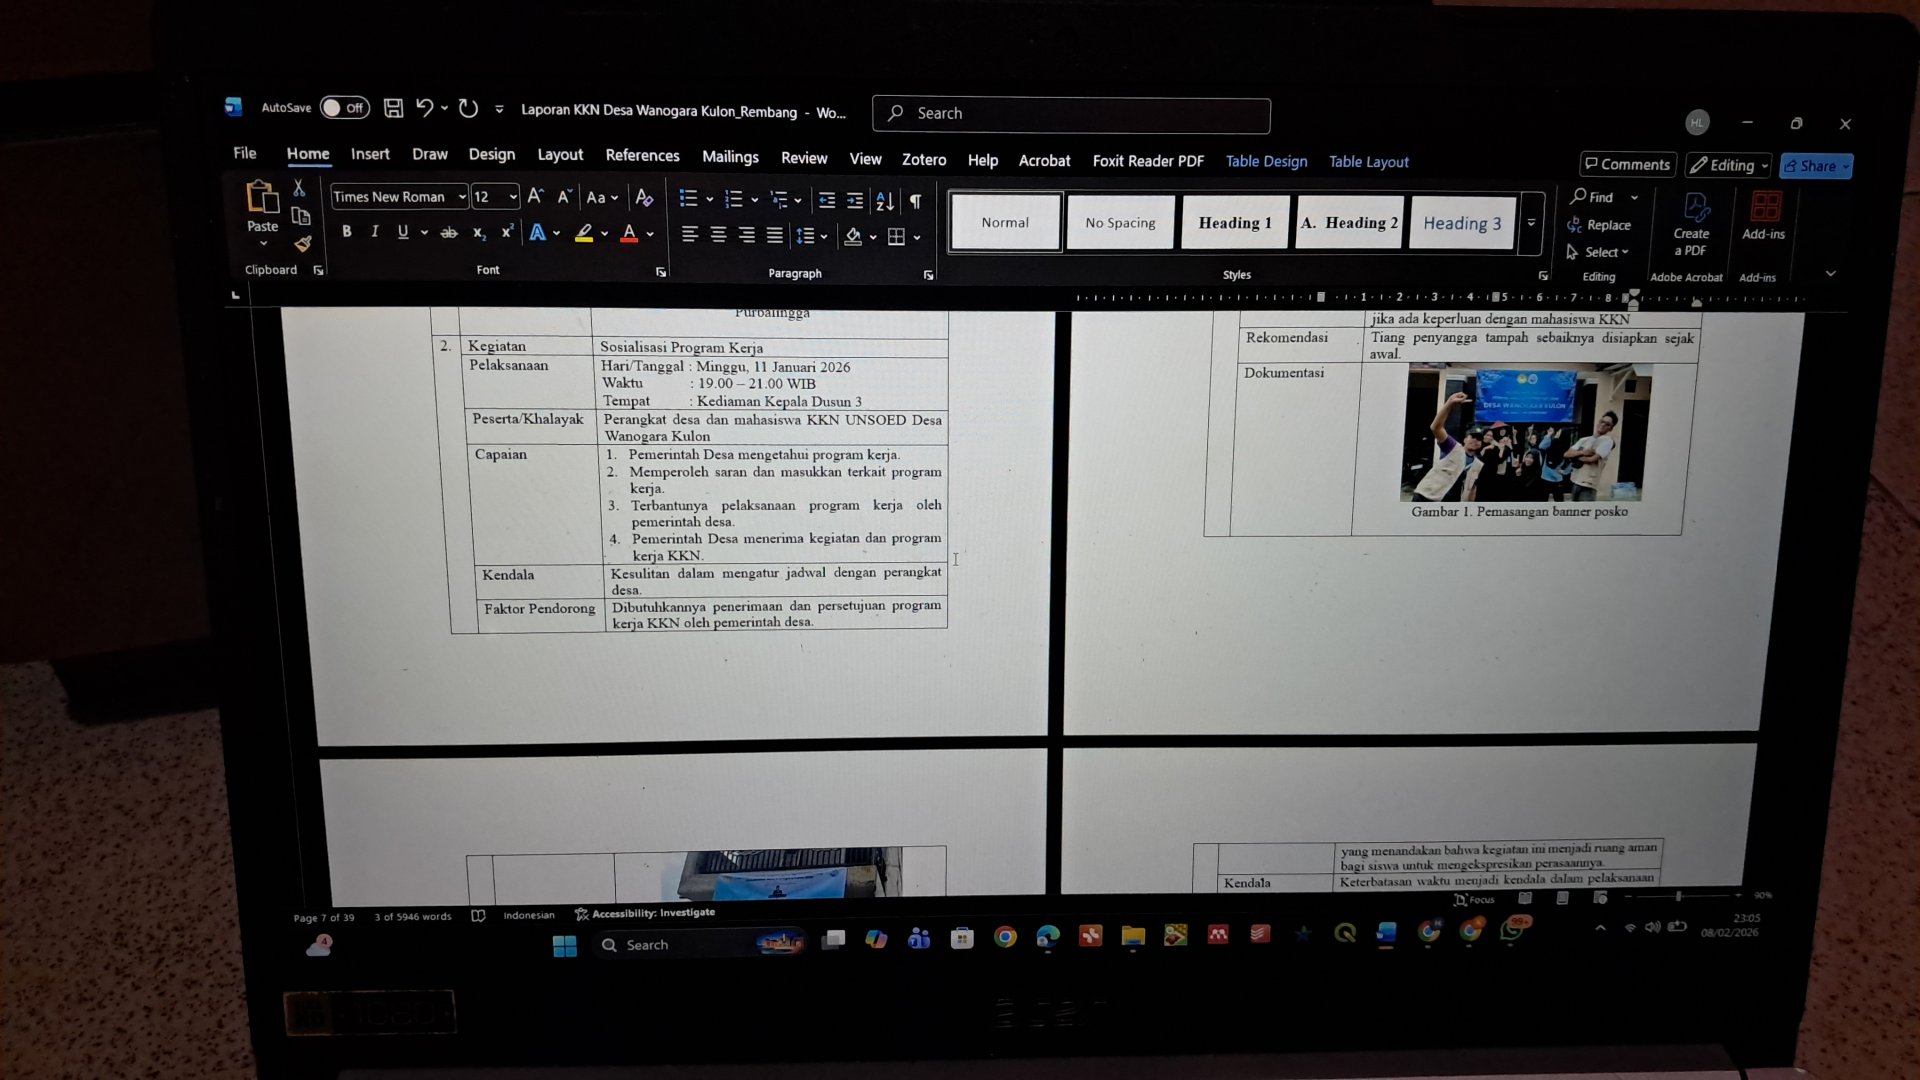Center align the paragraph text
The image size is (1920, 1080).
point(718,235)
